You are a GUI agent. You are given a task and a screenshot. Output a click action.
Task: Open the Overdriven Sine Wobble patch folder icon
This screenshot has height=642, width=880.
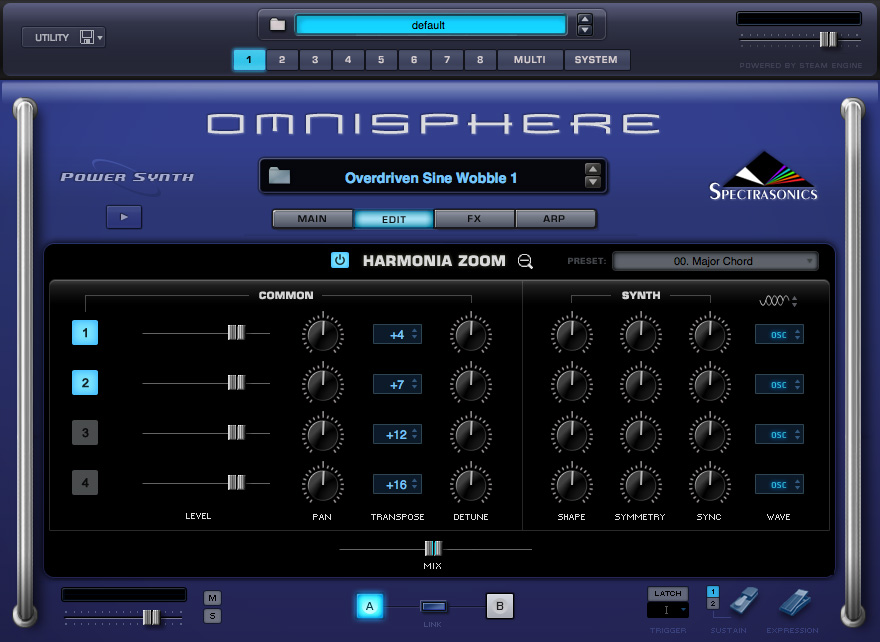pyautogui.click(x=279, y=176)
